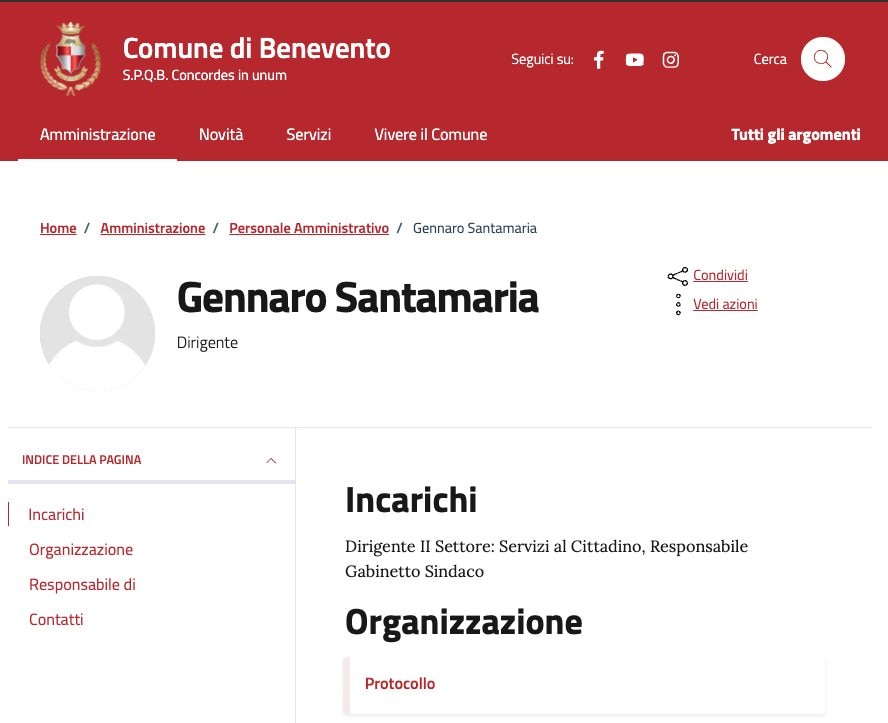Open the Protocollo organization card

(400, 684)
